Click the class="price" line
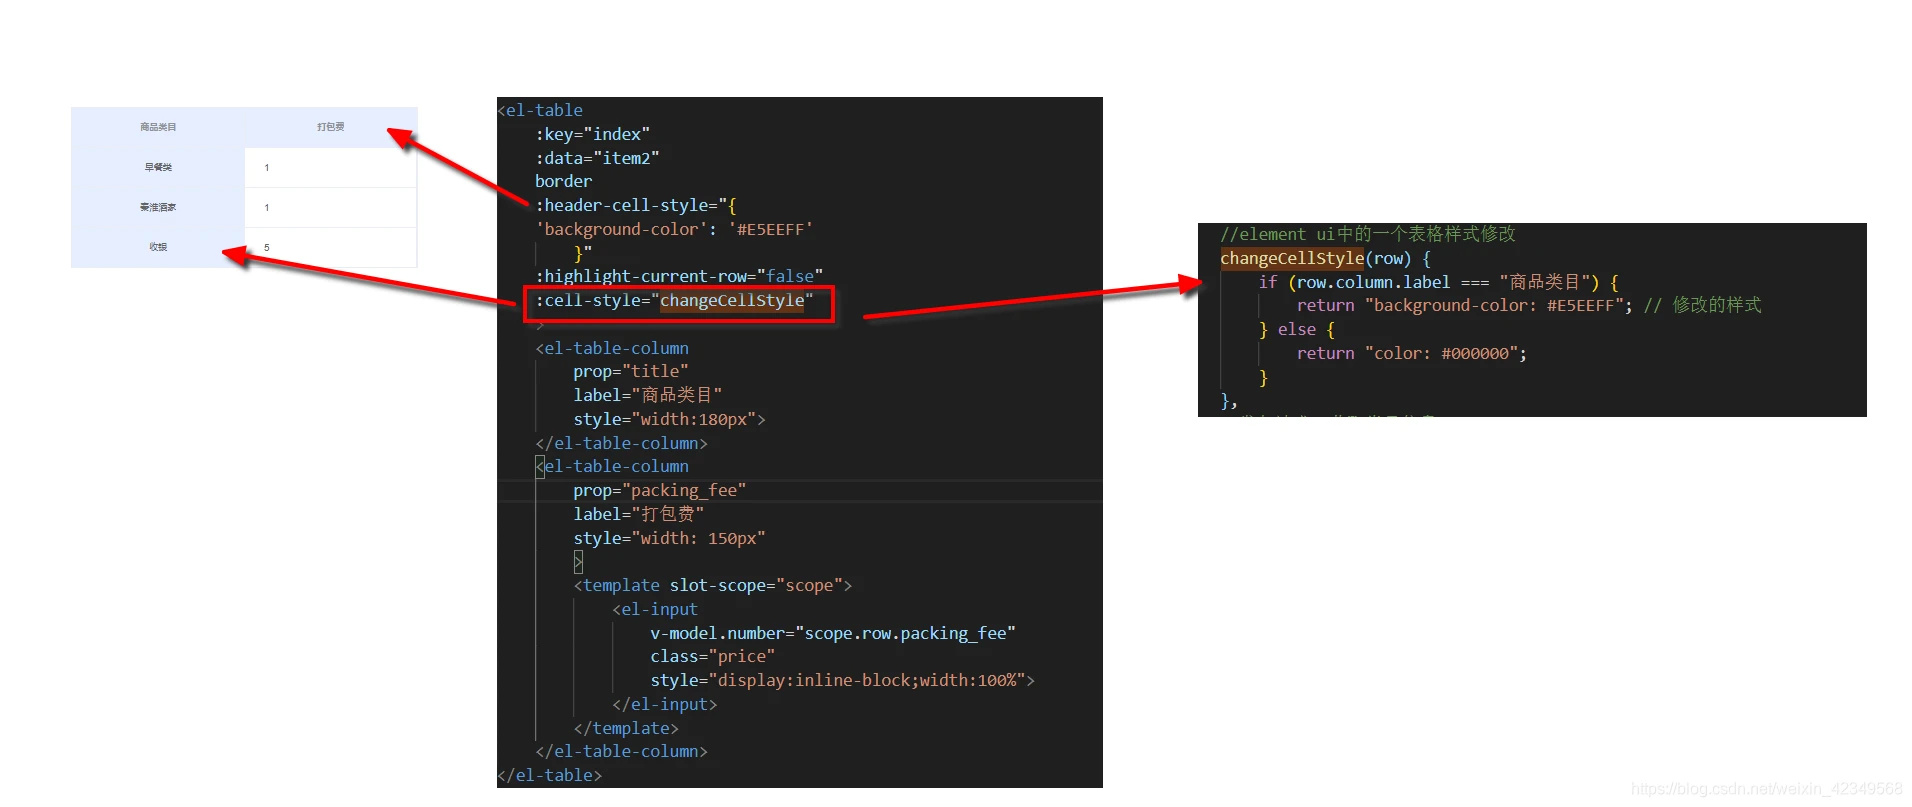The height and width of the screenshot is (807, 1912). click(712, 656)
